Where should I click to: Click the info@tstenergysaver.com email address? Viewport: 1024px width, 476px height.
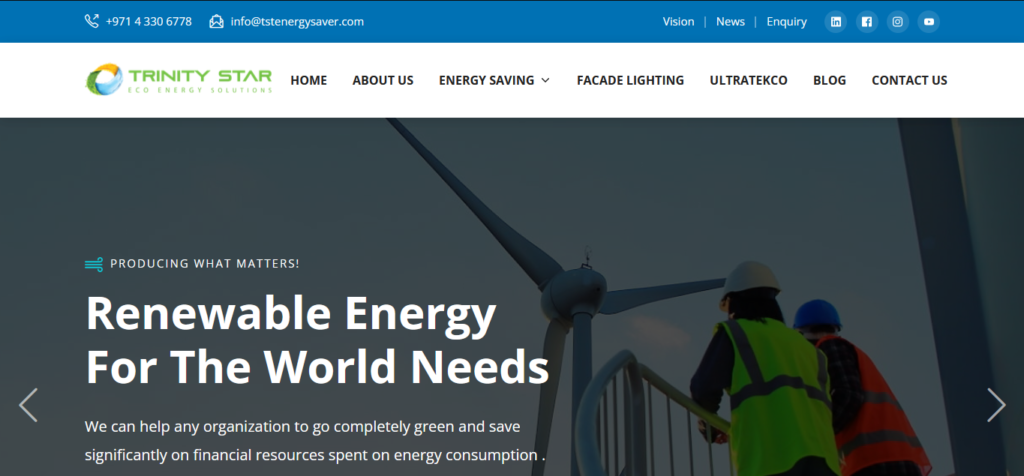(297, 21)
